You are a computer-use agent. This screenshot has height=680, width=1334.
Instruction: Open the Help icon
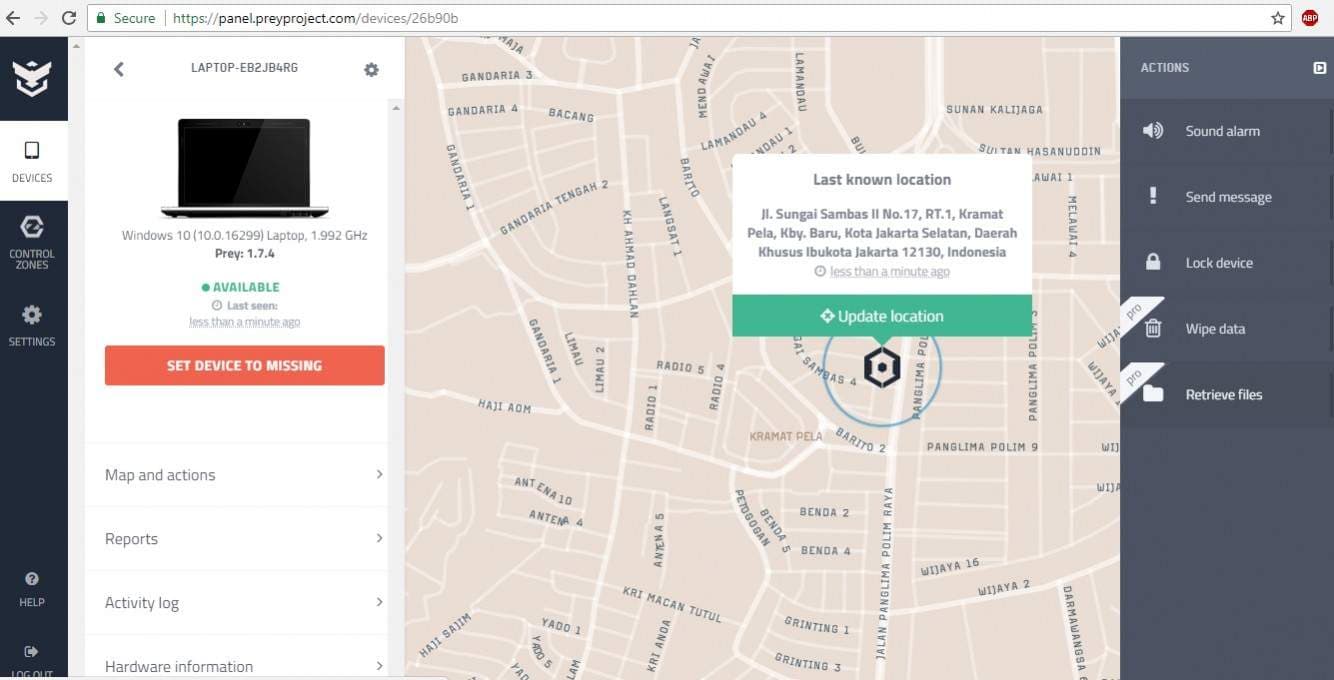click(x=32, y=579)
